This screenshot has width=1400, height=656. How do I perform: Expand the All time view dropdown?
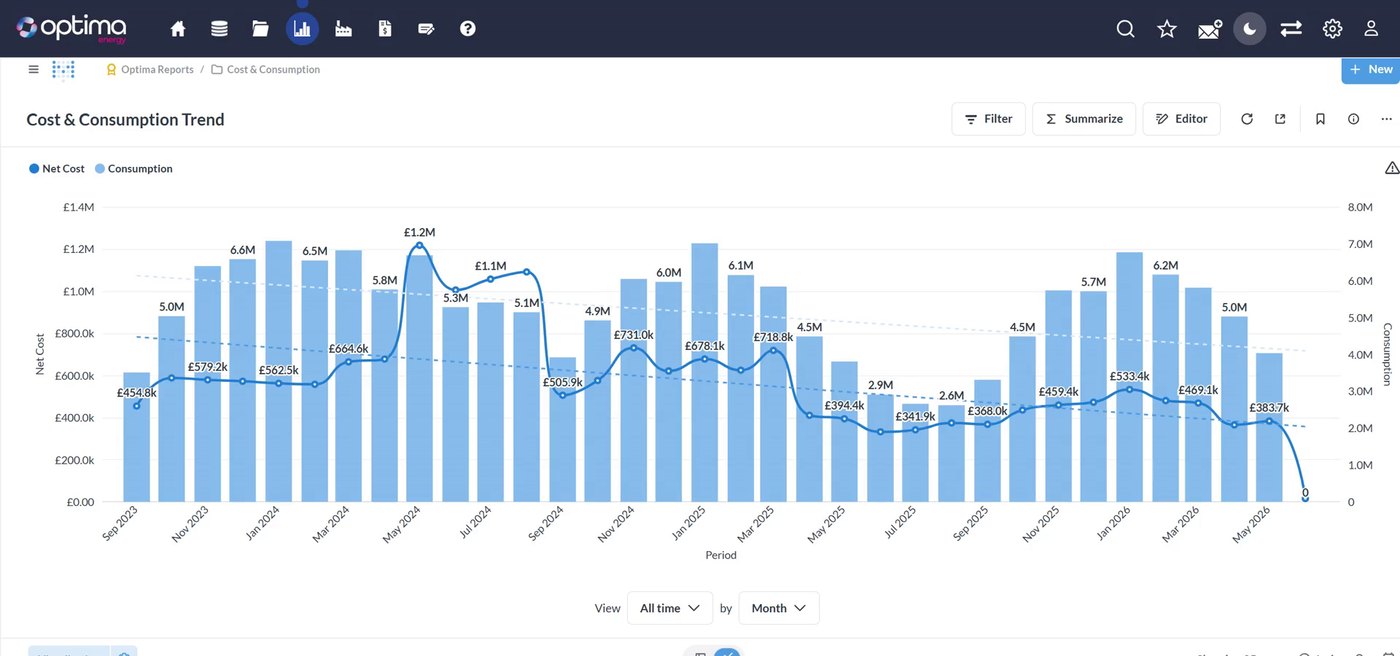(x=670, y=608)
